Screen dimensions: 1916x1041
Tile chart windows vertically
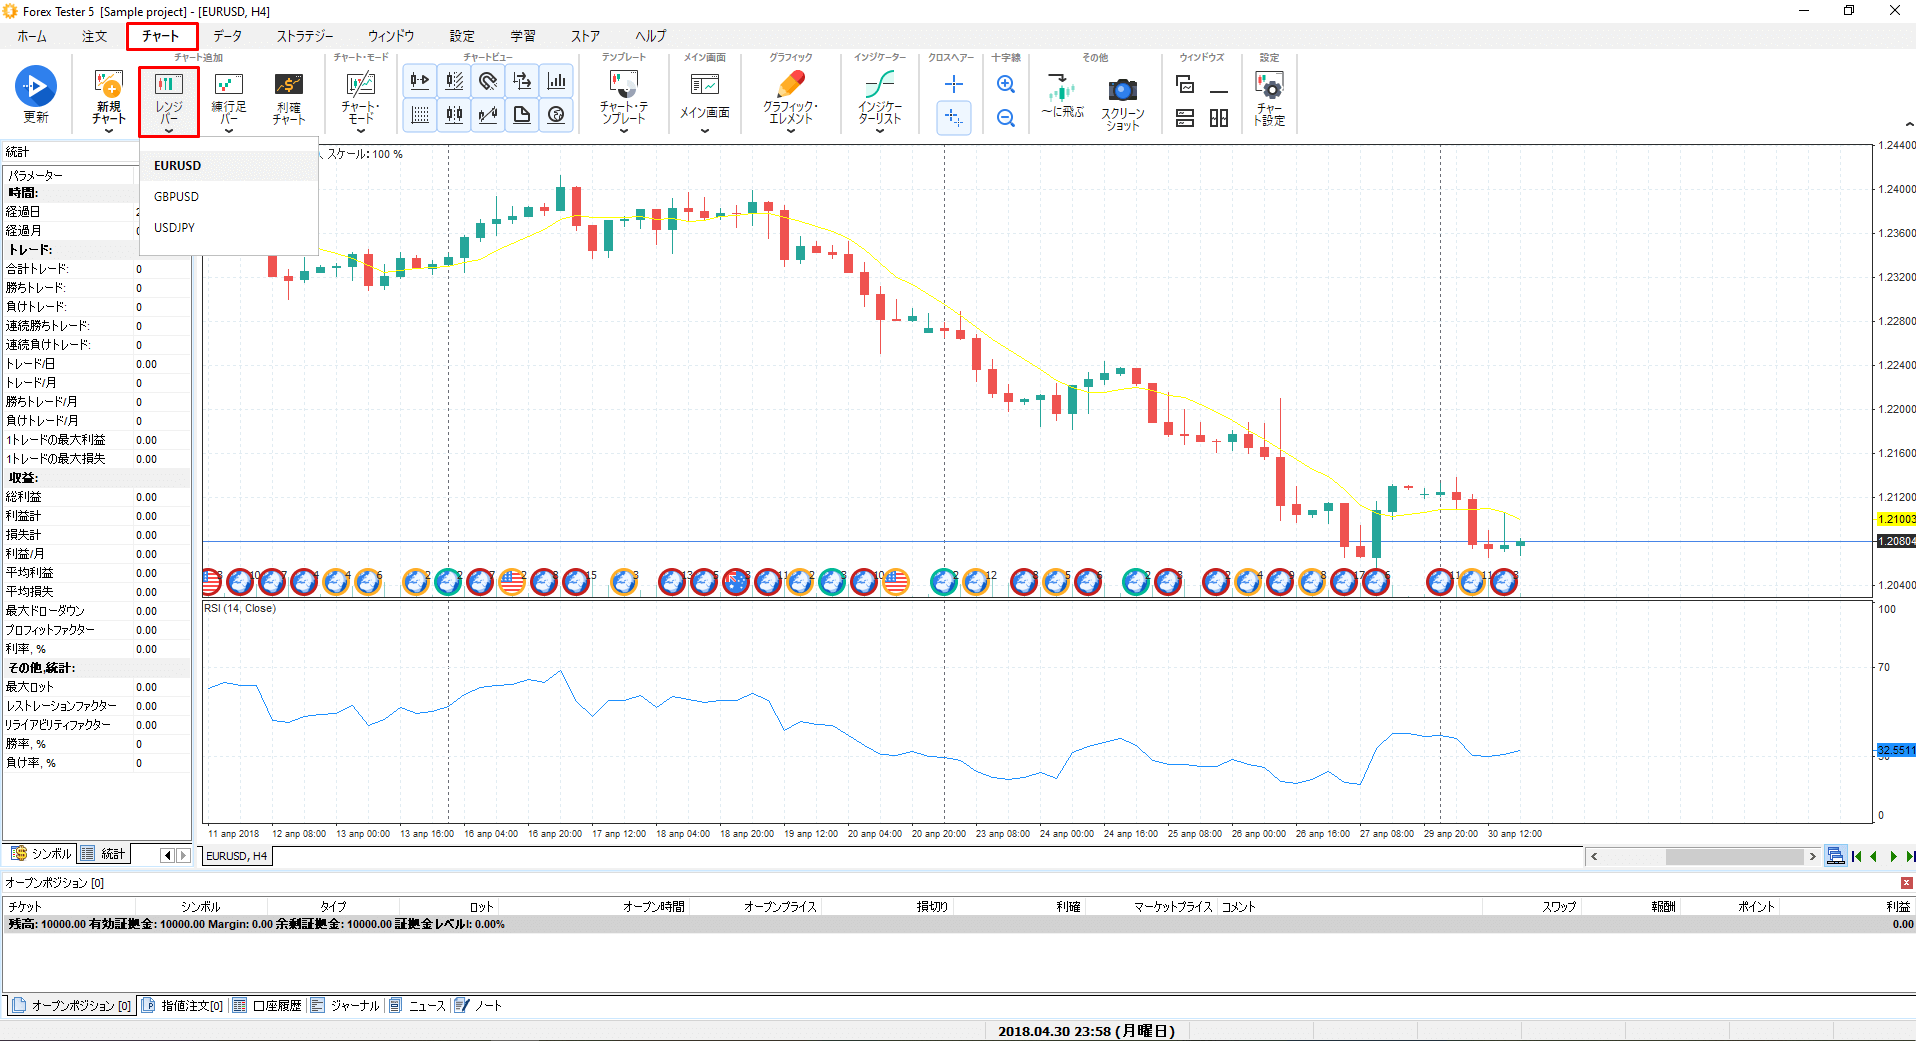[x=1219, y=119]
